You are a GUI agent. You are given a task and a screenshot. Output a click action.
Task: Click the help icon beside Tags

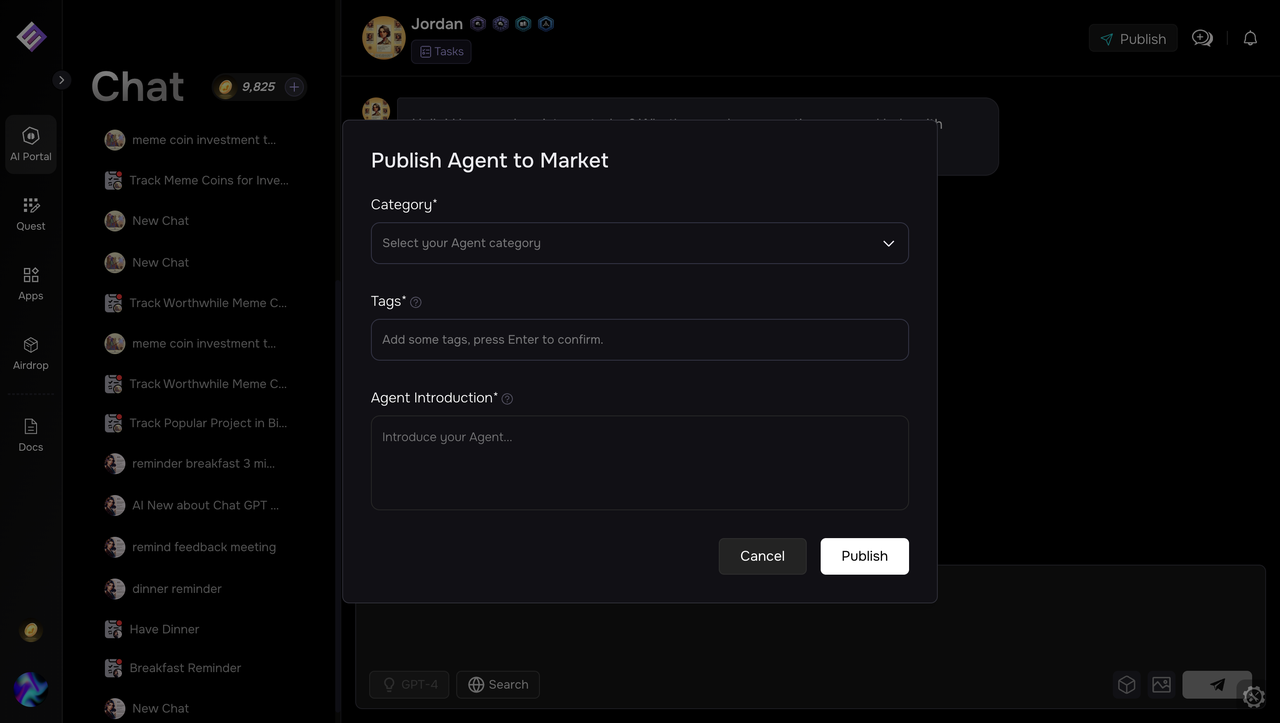(416, 302)
